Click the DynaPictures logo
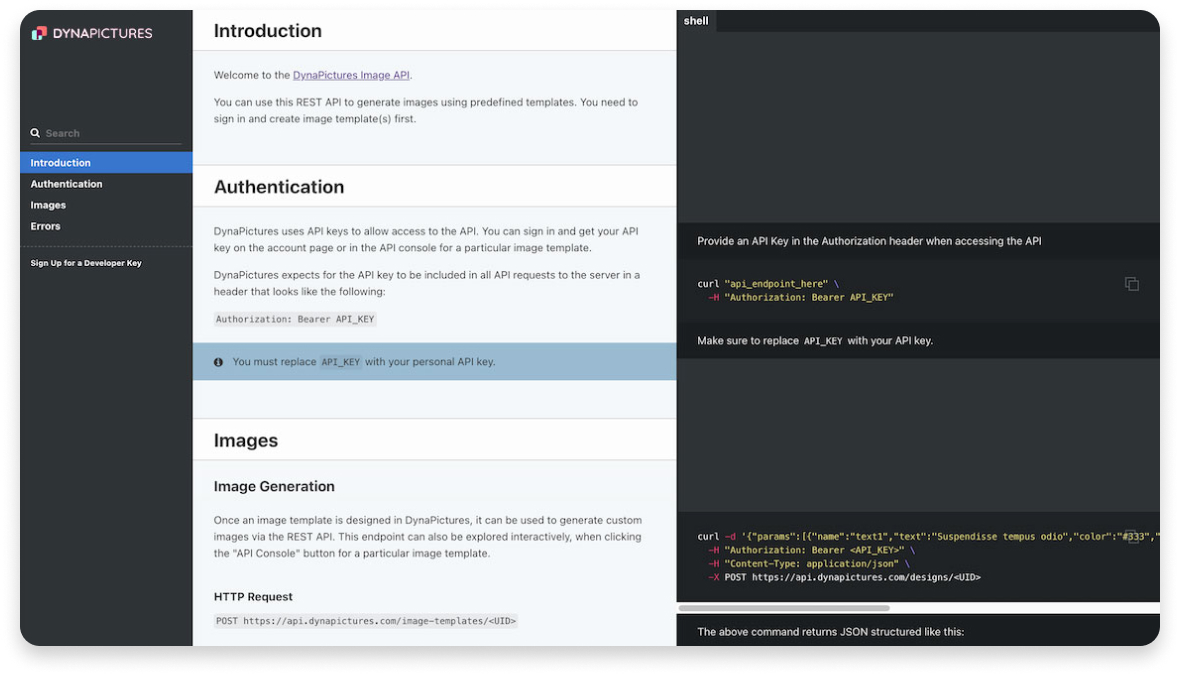This screenshot has height=676, width=1180. tap(92, 33)
